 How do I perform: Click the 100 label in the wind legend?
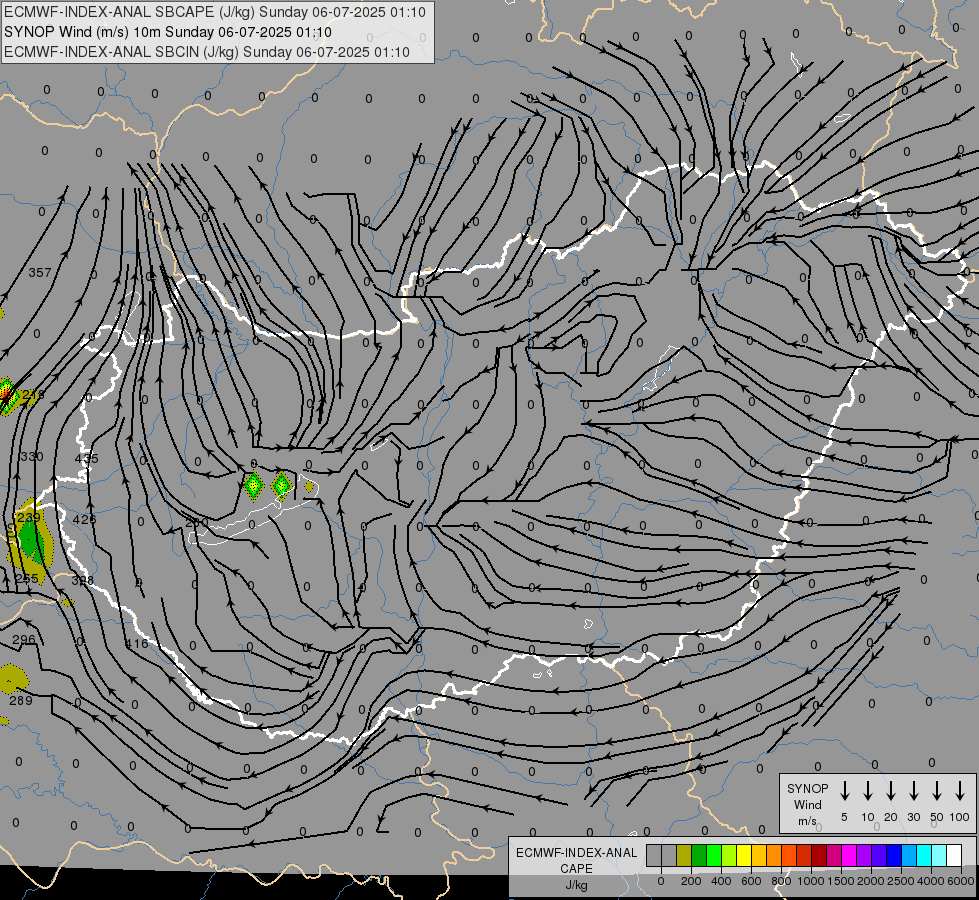[x=960, y=817]
